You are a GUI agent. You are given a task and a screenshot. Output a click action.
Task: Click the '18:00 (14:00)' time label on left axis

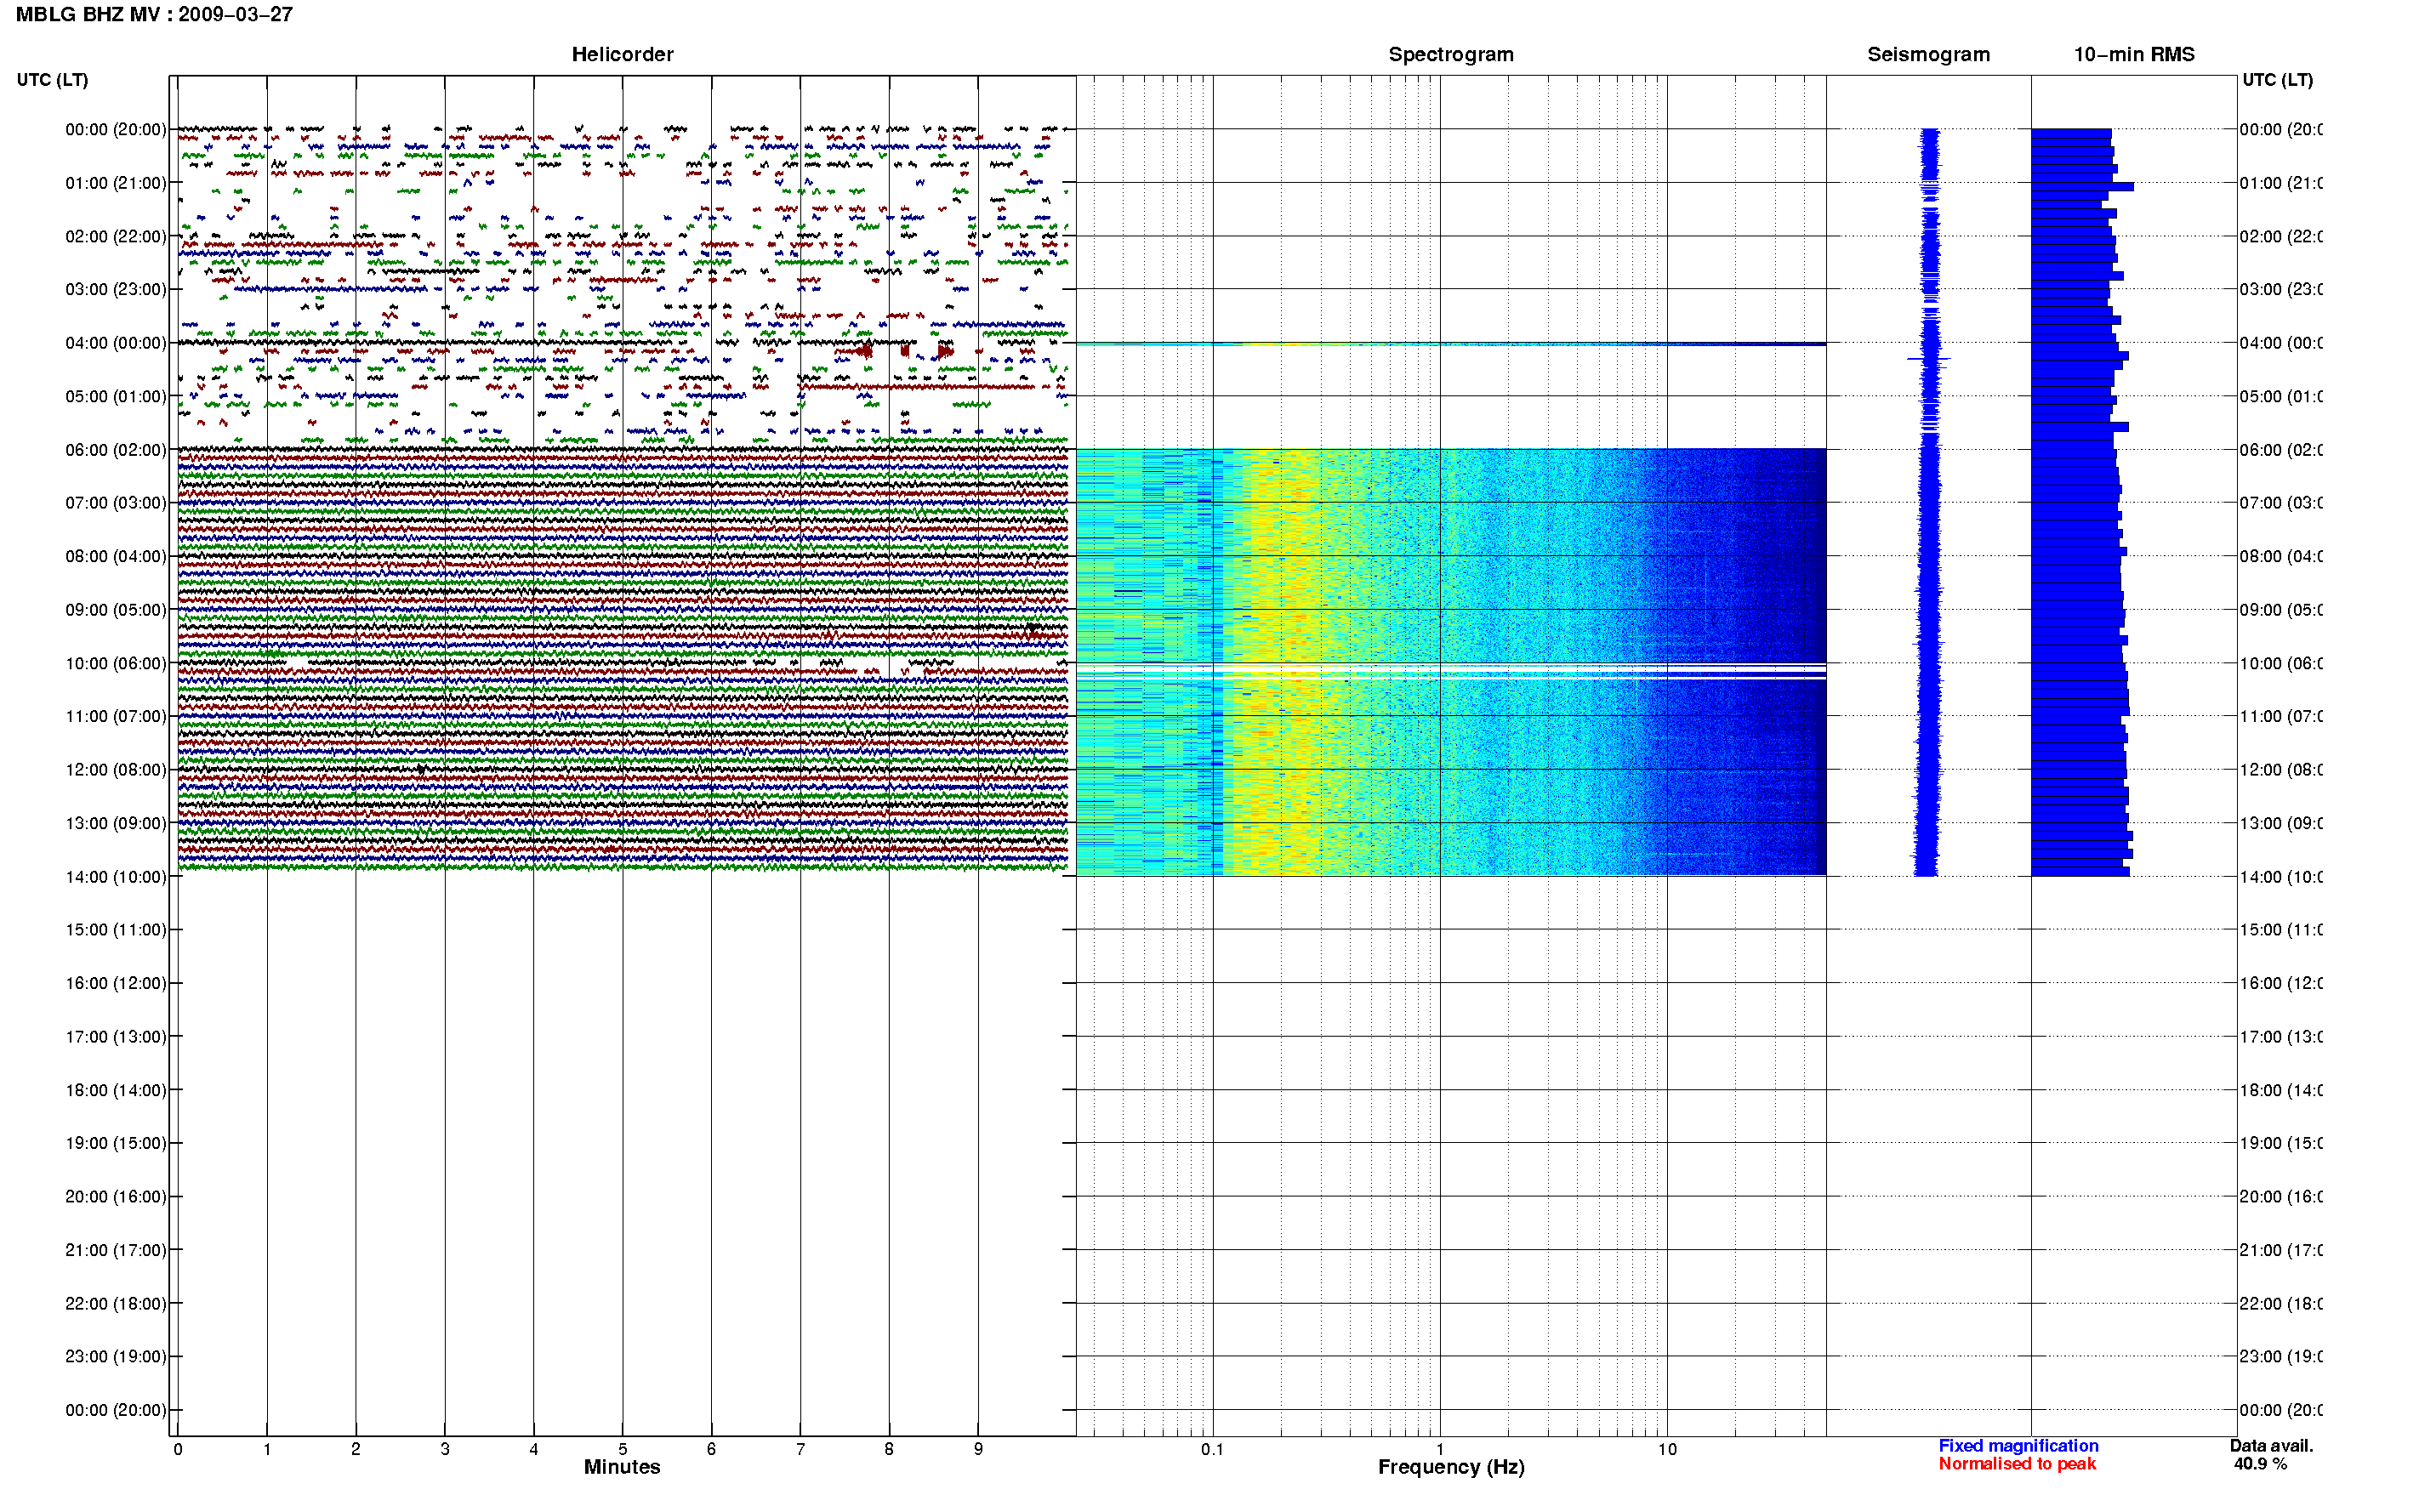click(116, 1091)
